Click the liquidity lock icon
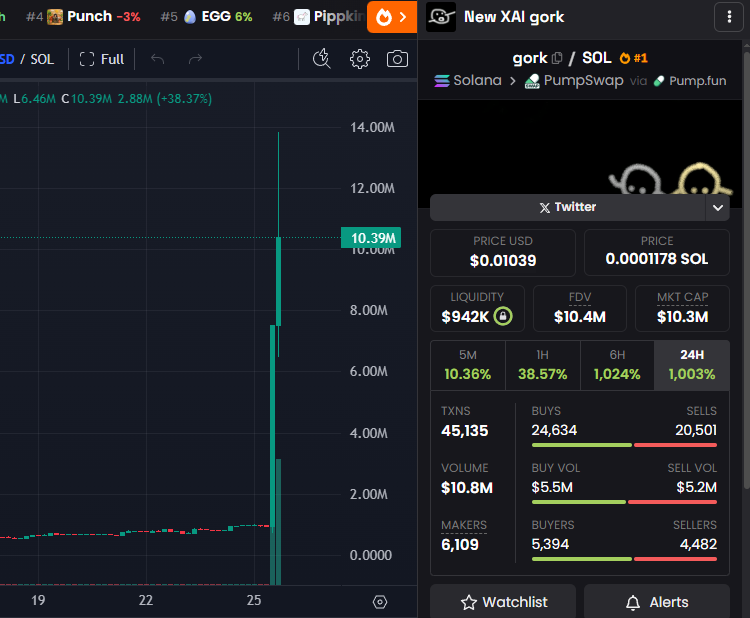 [x=503, y=316]
